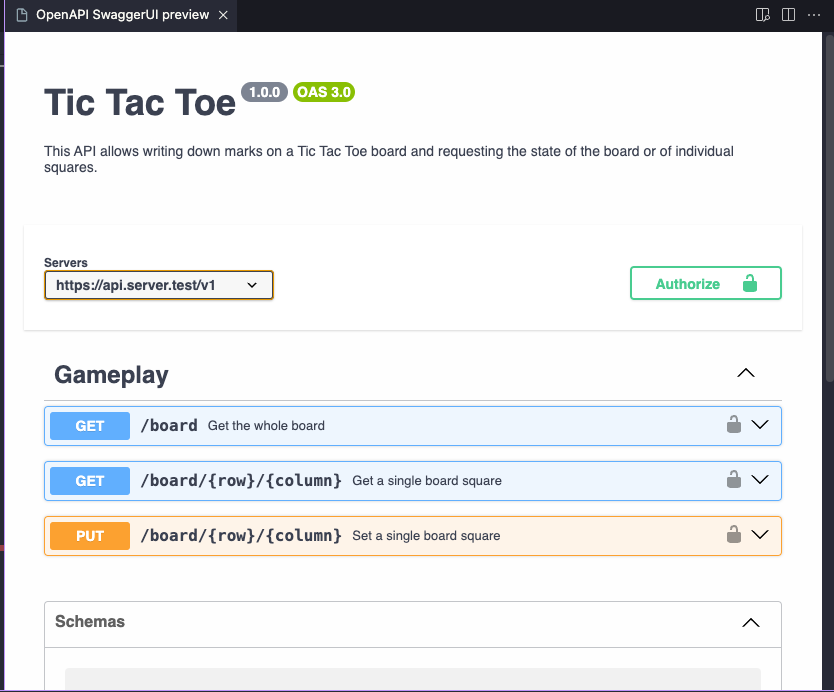834x692 pixels.
Task: Click the Authorize button
Action: point(705,284)
